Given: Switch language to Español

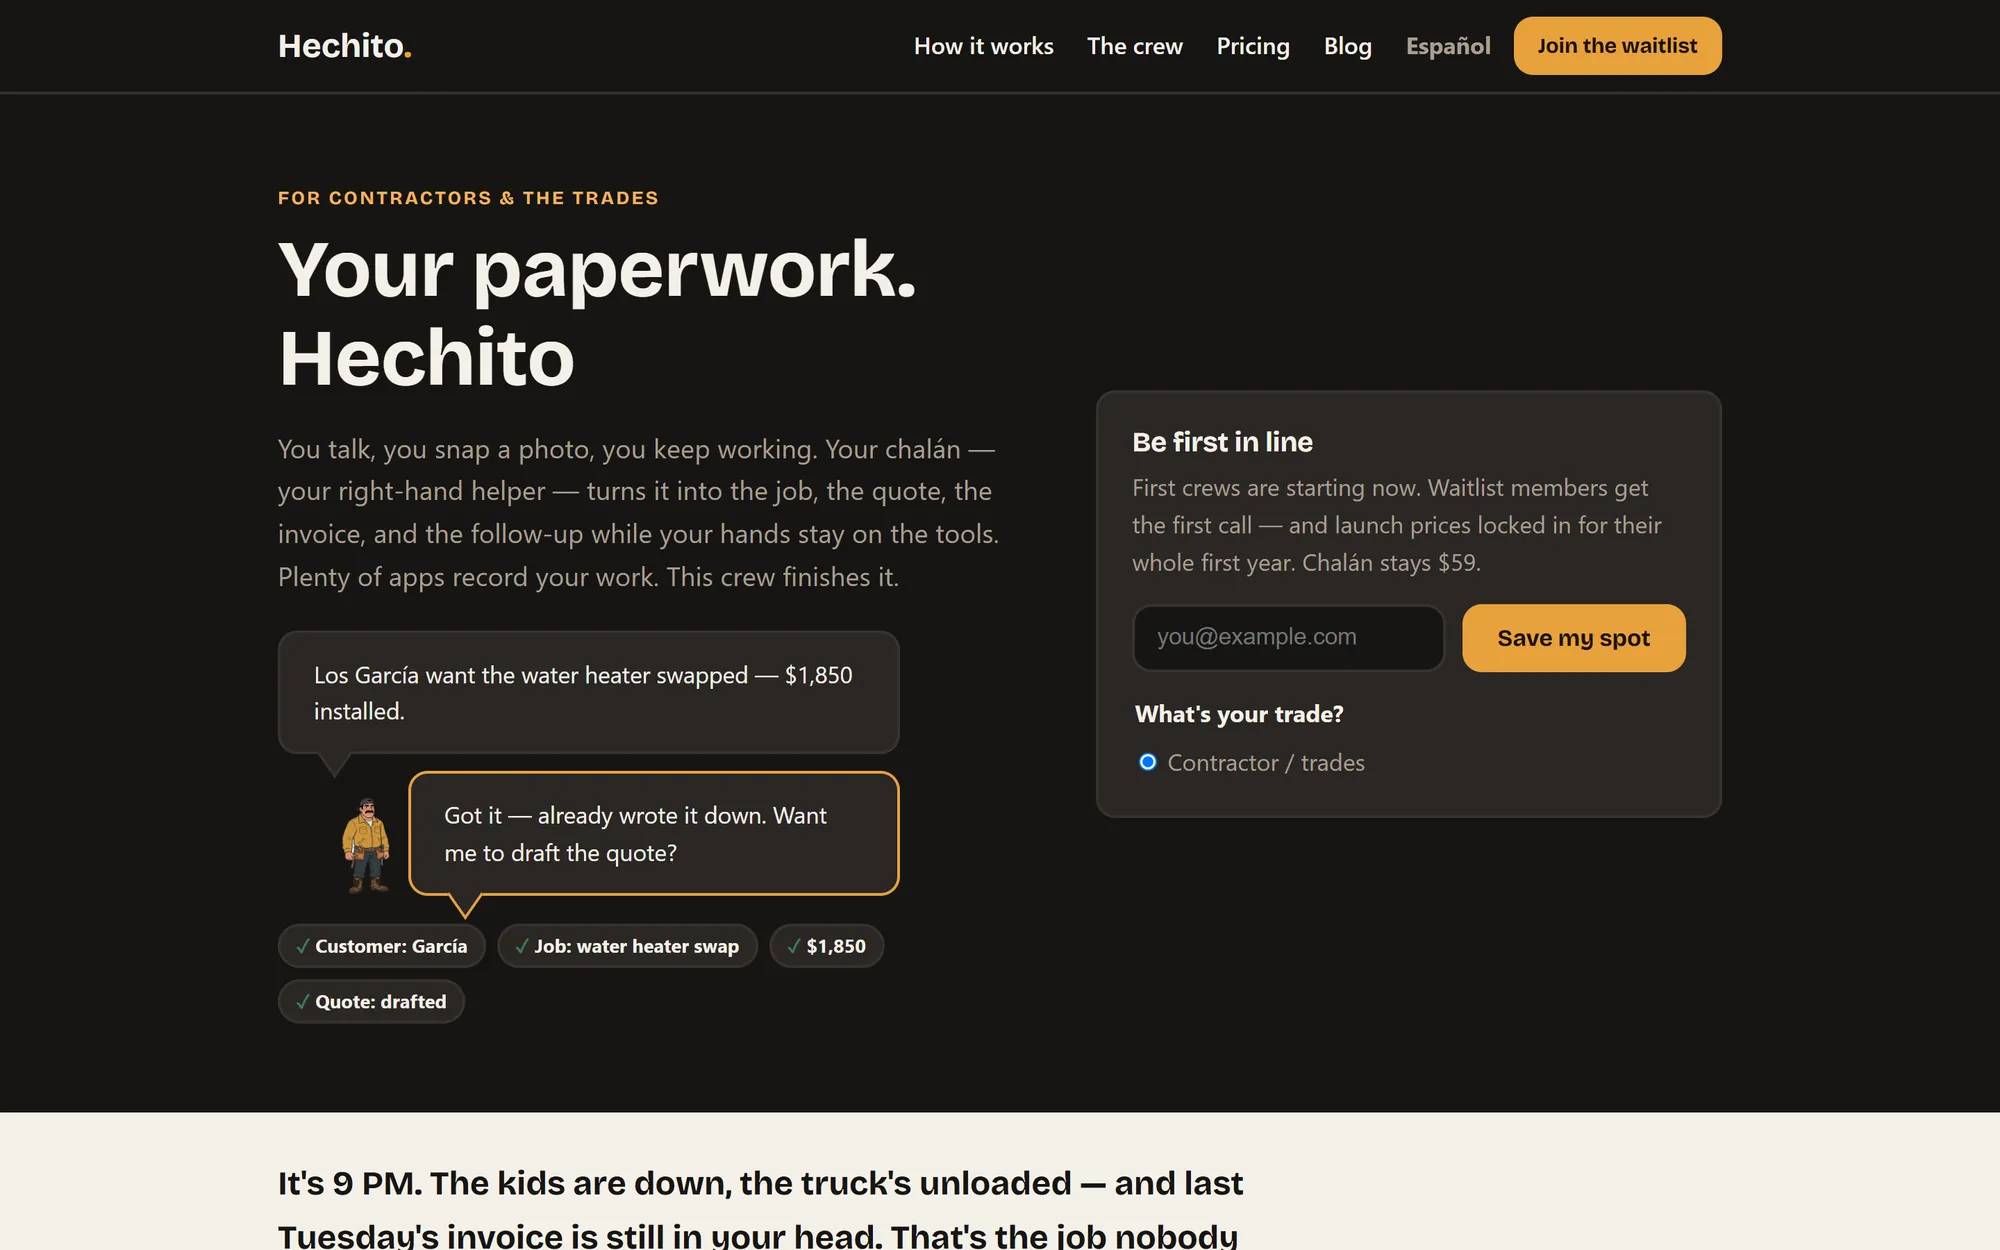Looking at the screenshot, I should (x=1447, y=46).
